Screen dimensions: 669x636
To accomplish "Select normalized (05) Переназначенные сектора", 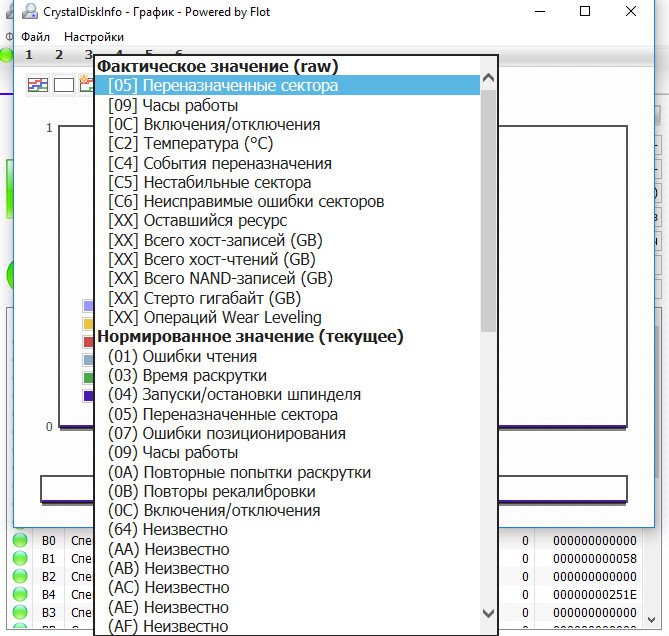I will 287,414.
